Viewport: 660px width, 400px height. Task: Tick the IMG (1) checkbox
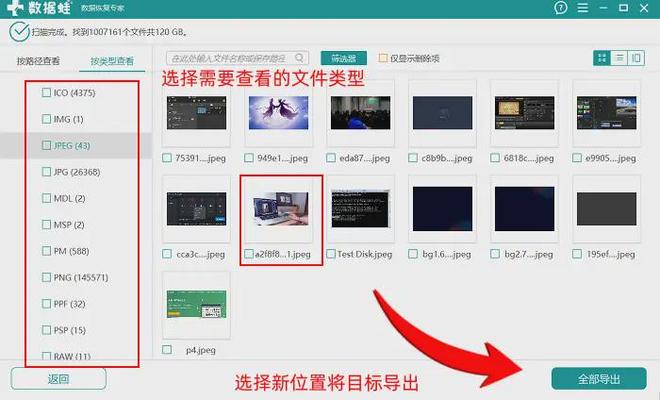pyautogui.click(x=46, y=119)
